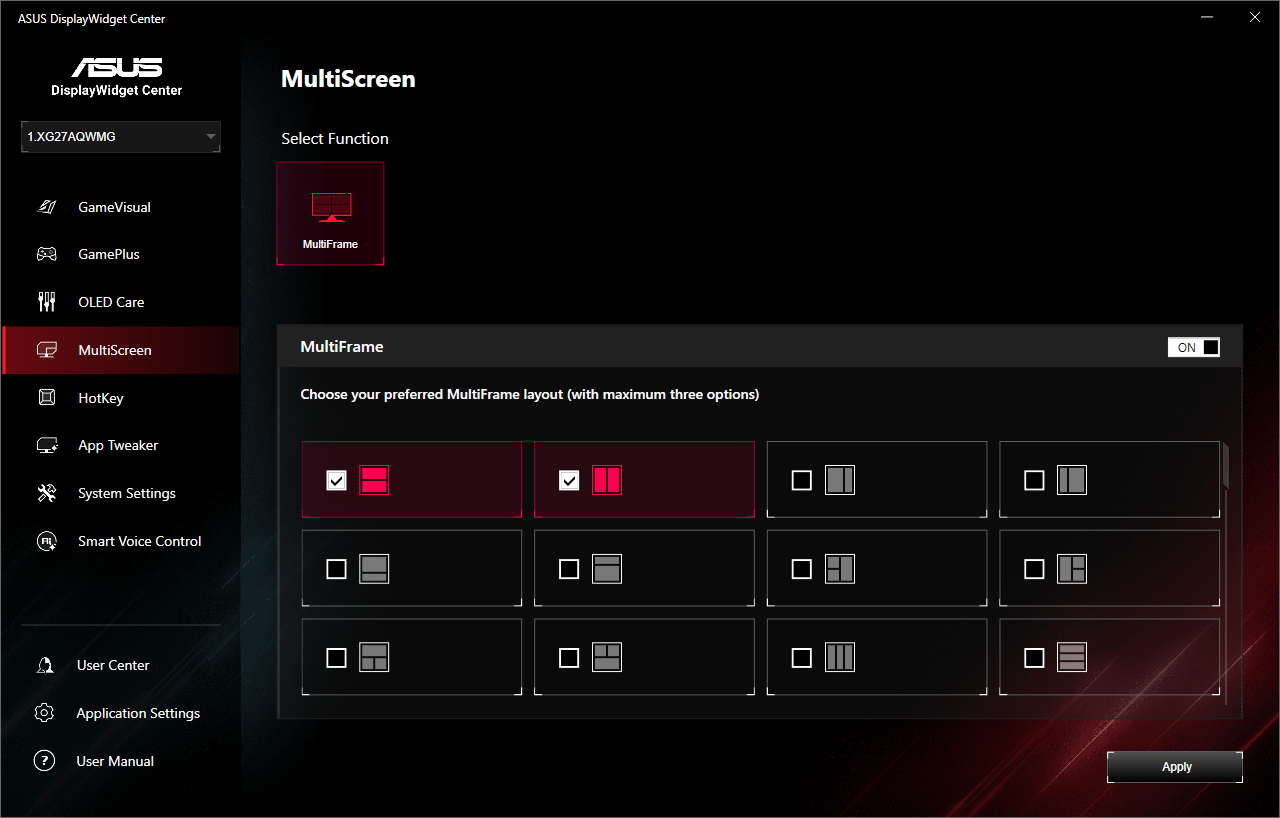1280x818 pixels.
Task: Click the one-top two-bottom layout icon
Action: 374,657
